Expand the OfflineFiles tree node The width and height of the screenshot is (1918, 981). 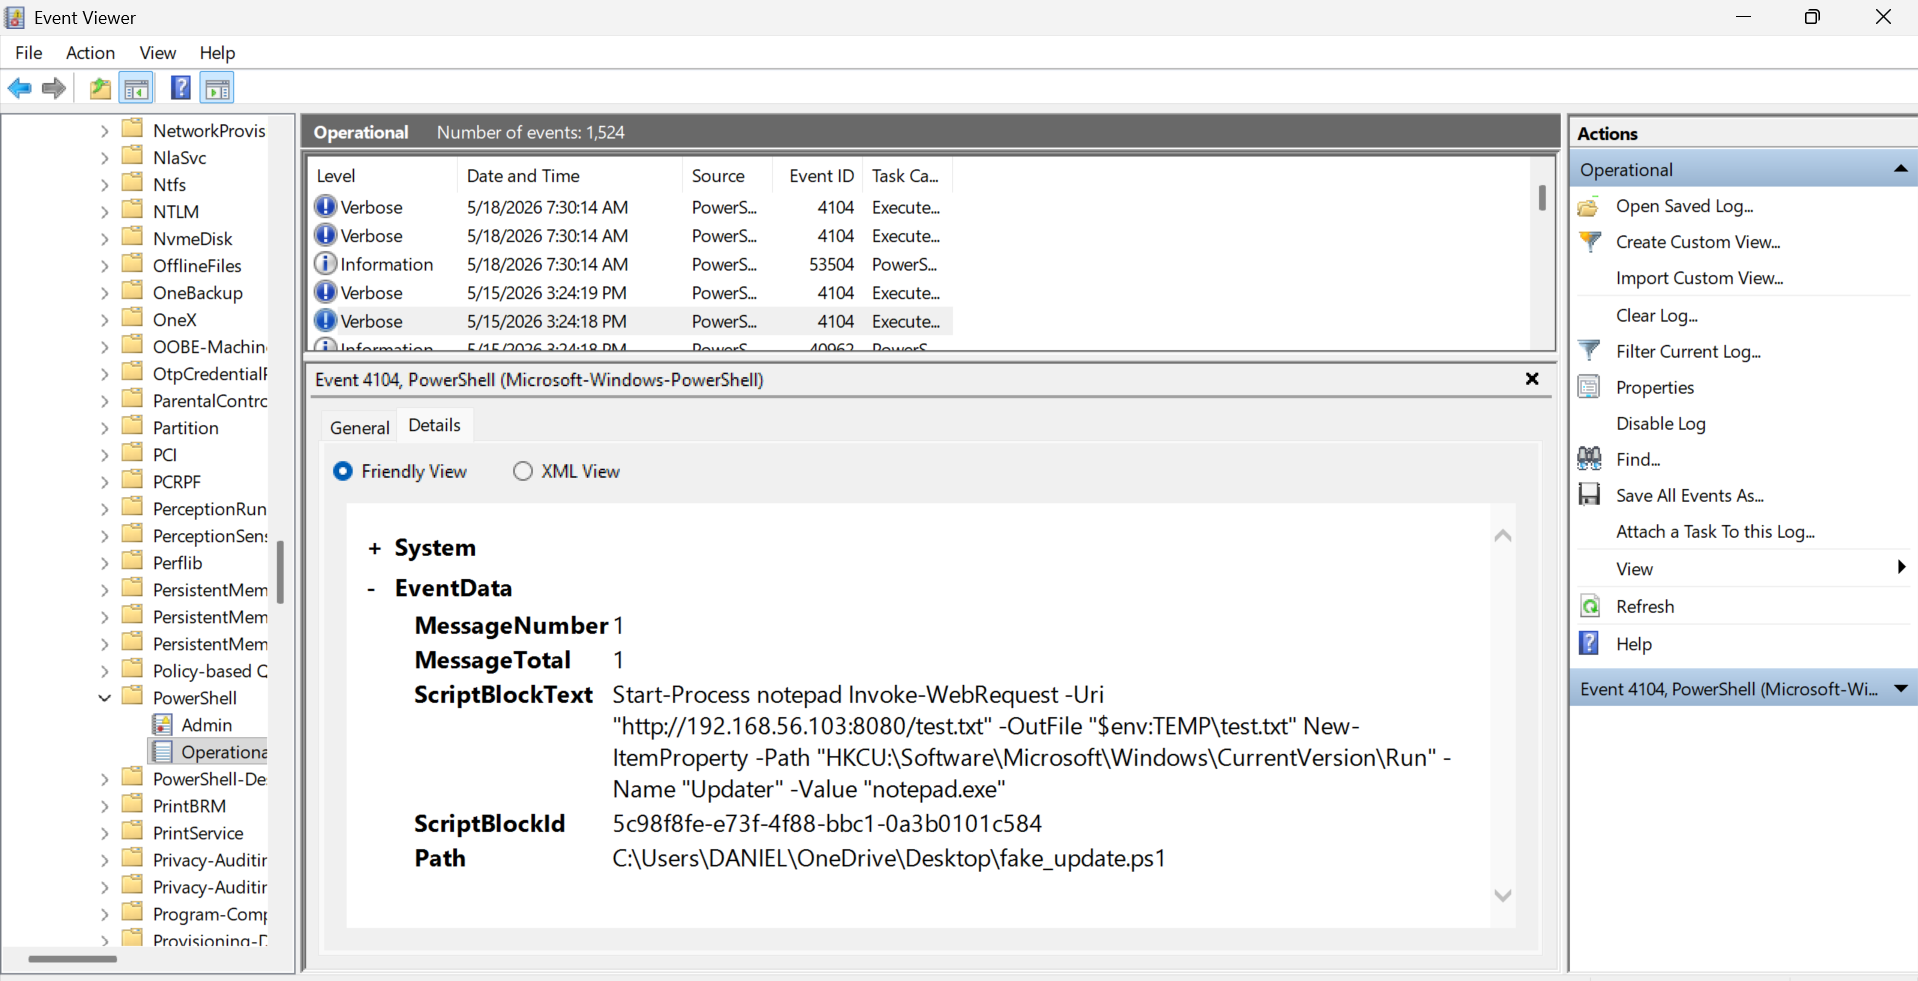tap(104, 266)
